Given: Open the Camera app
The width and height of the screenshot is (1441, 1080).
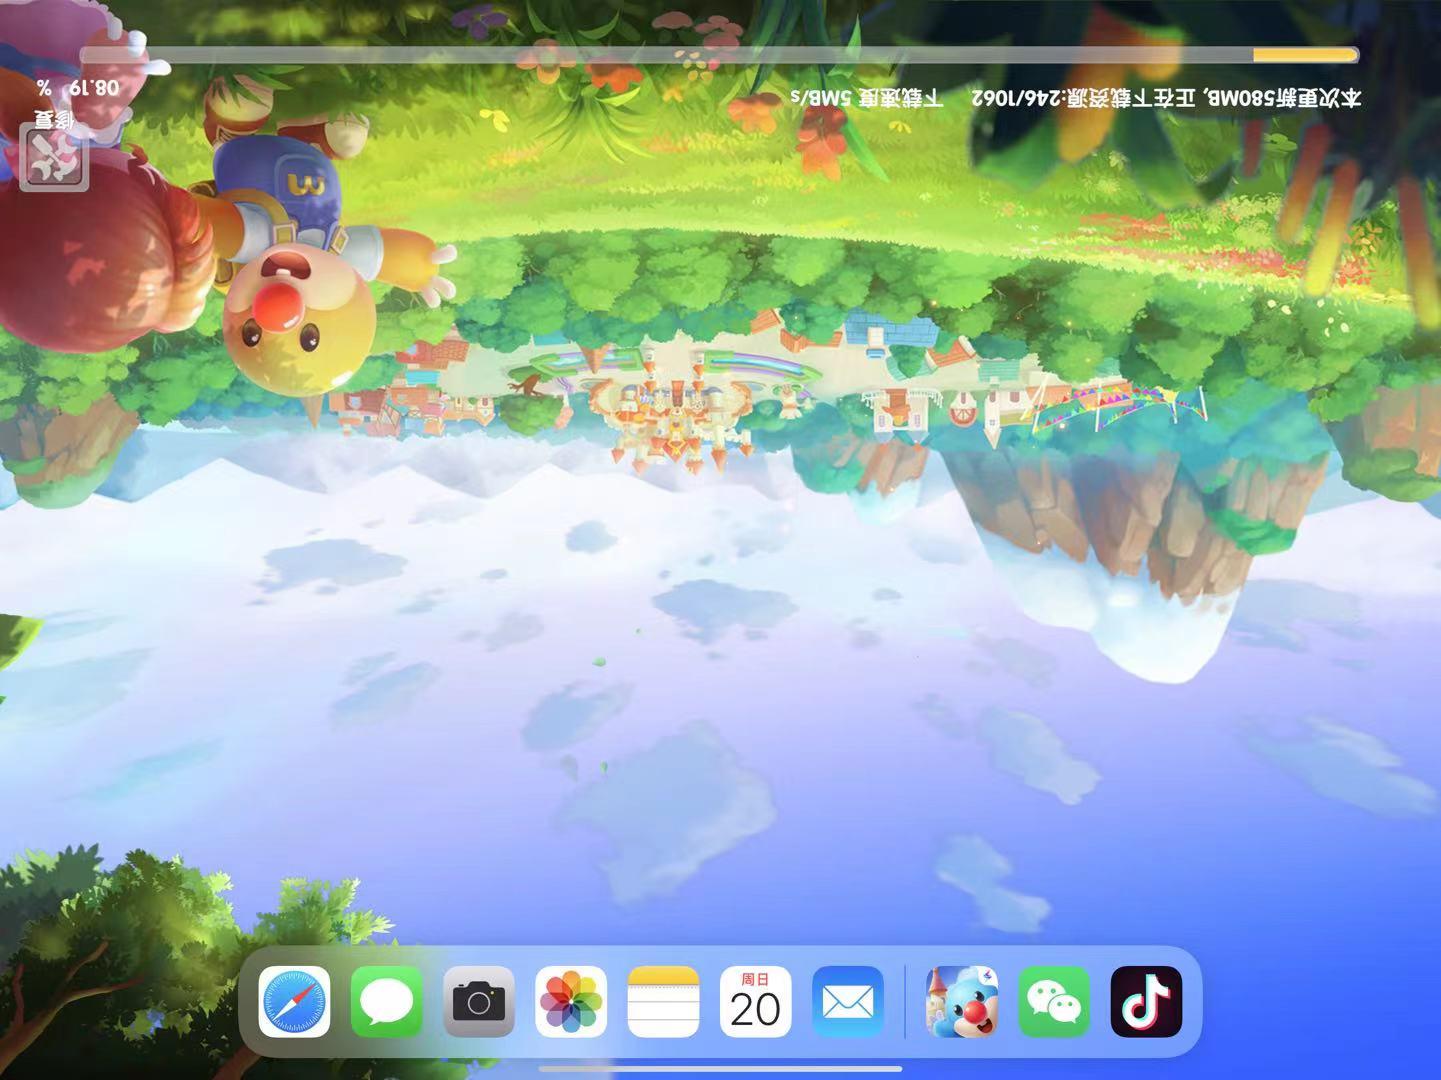Looking at the screenshot, I should click(x=479, y=1001).
